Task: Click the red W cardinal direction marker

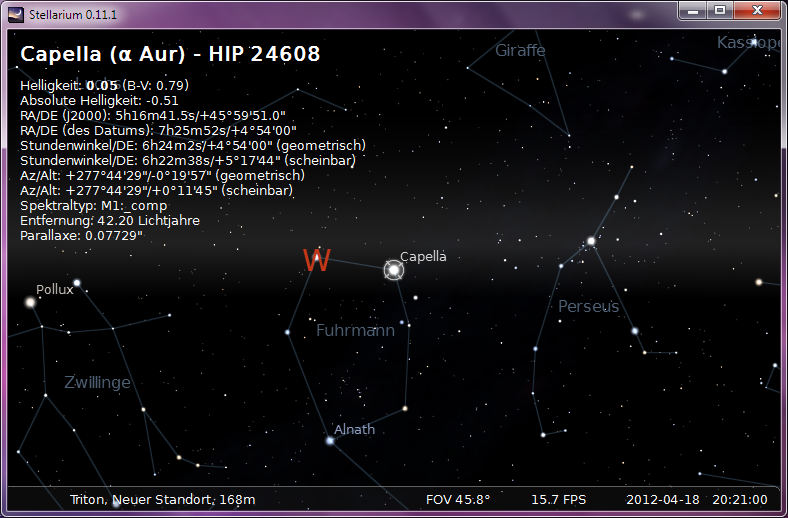Action: click(x=317, y=261)
